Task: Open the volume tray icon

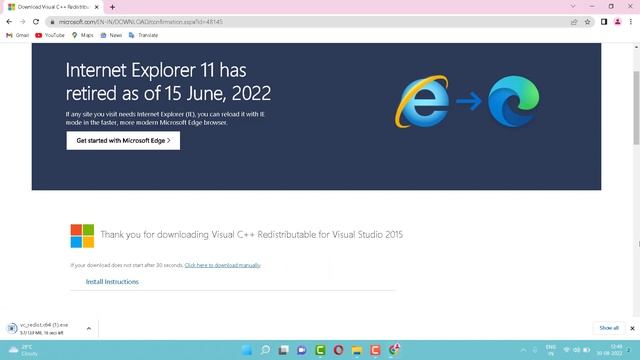Action: [x=576, y=350]
